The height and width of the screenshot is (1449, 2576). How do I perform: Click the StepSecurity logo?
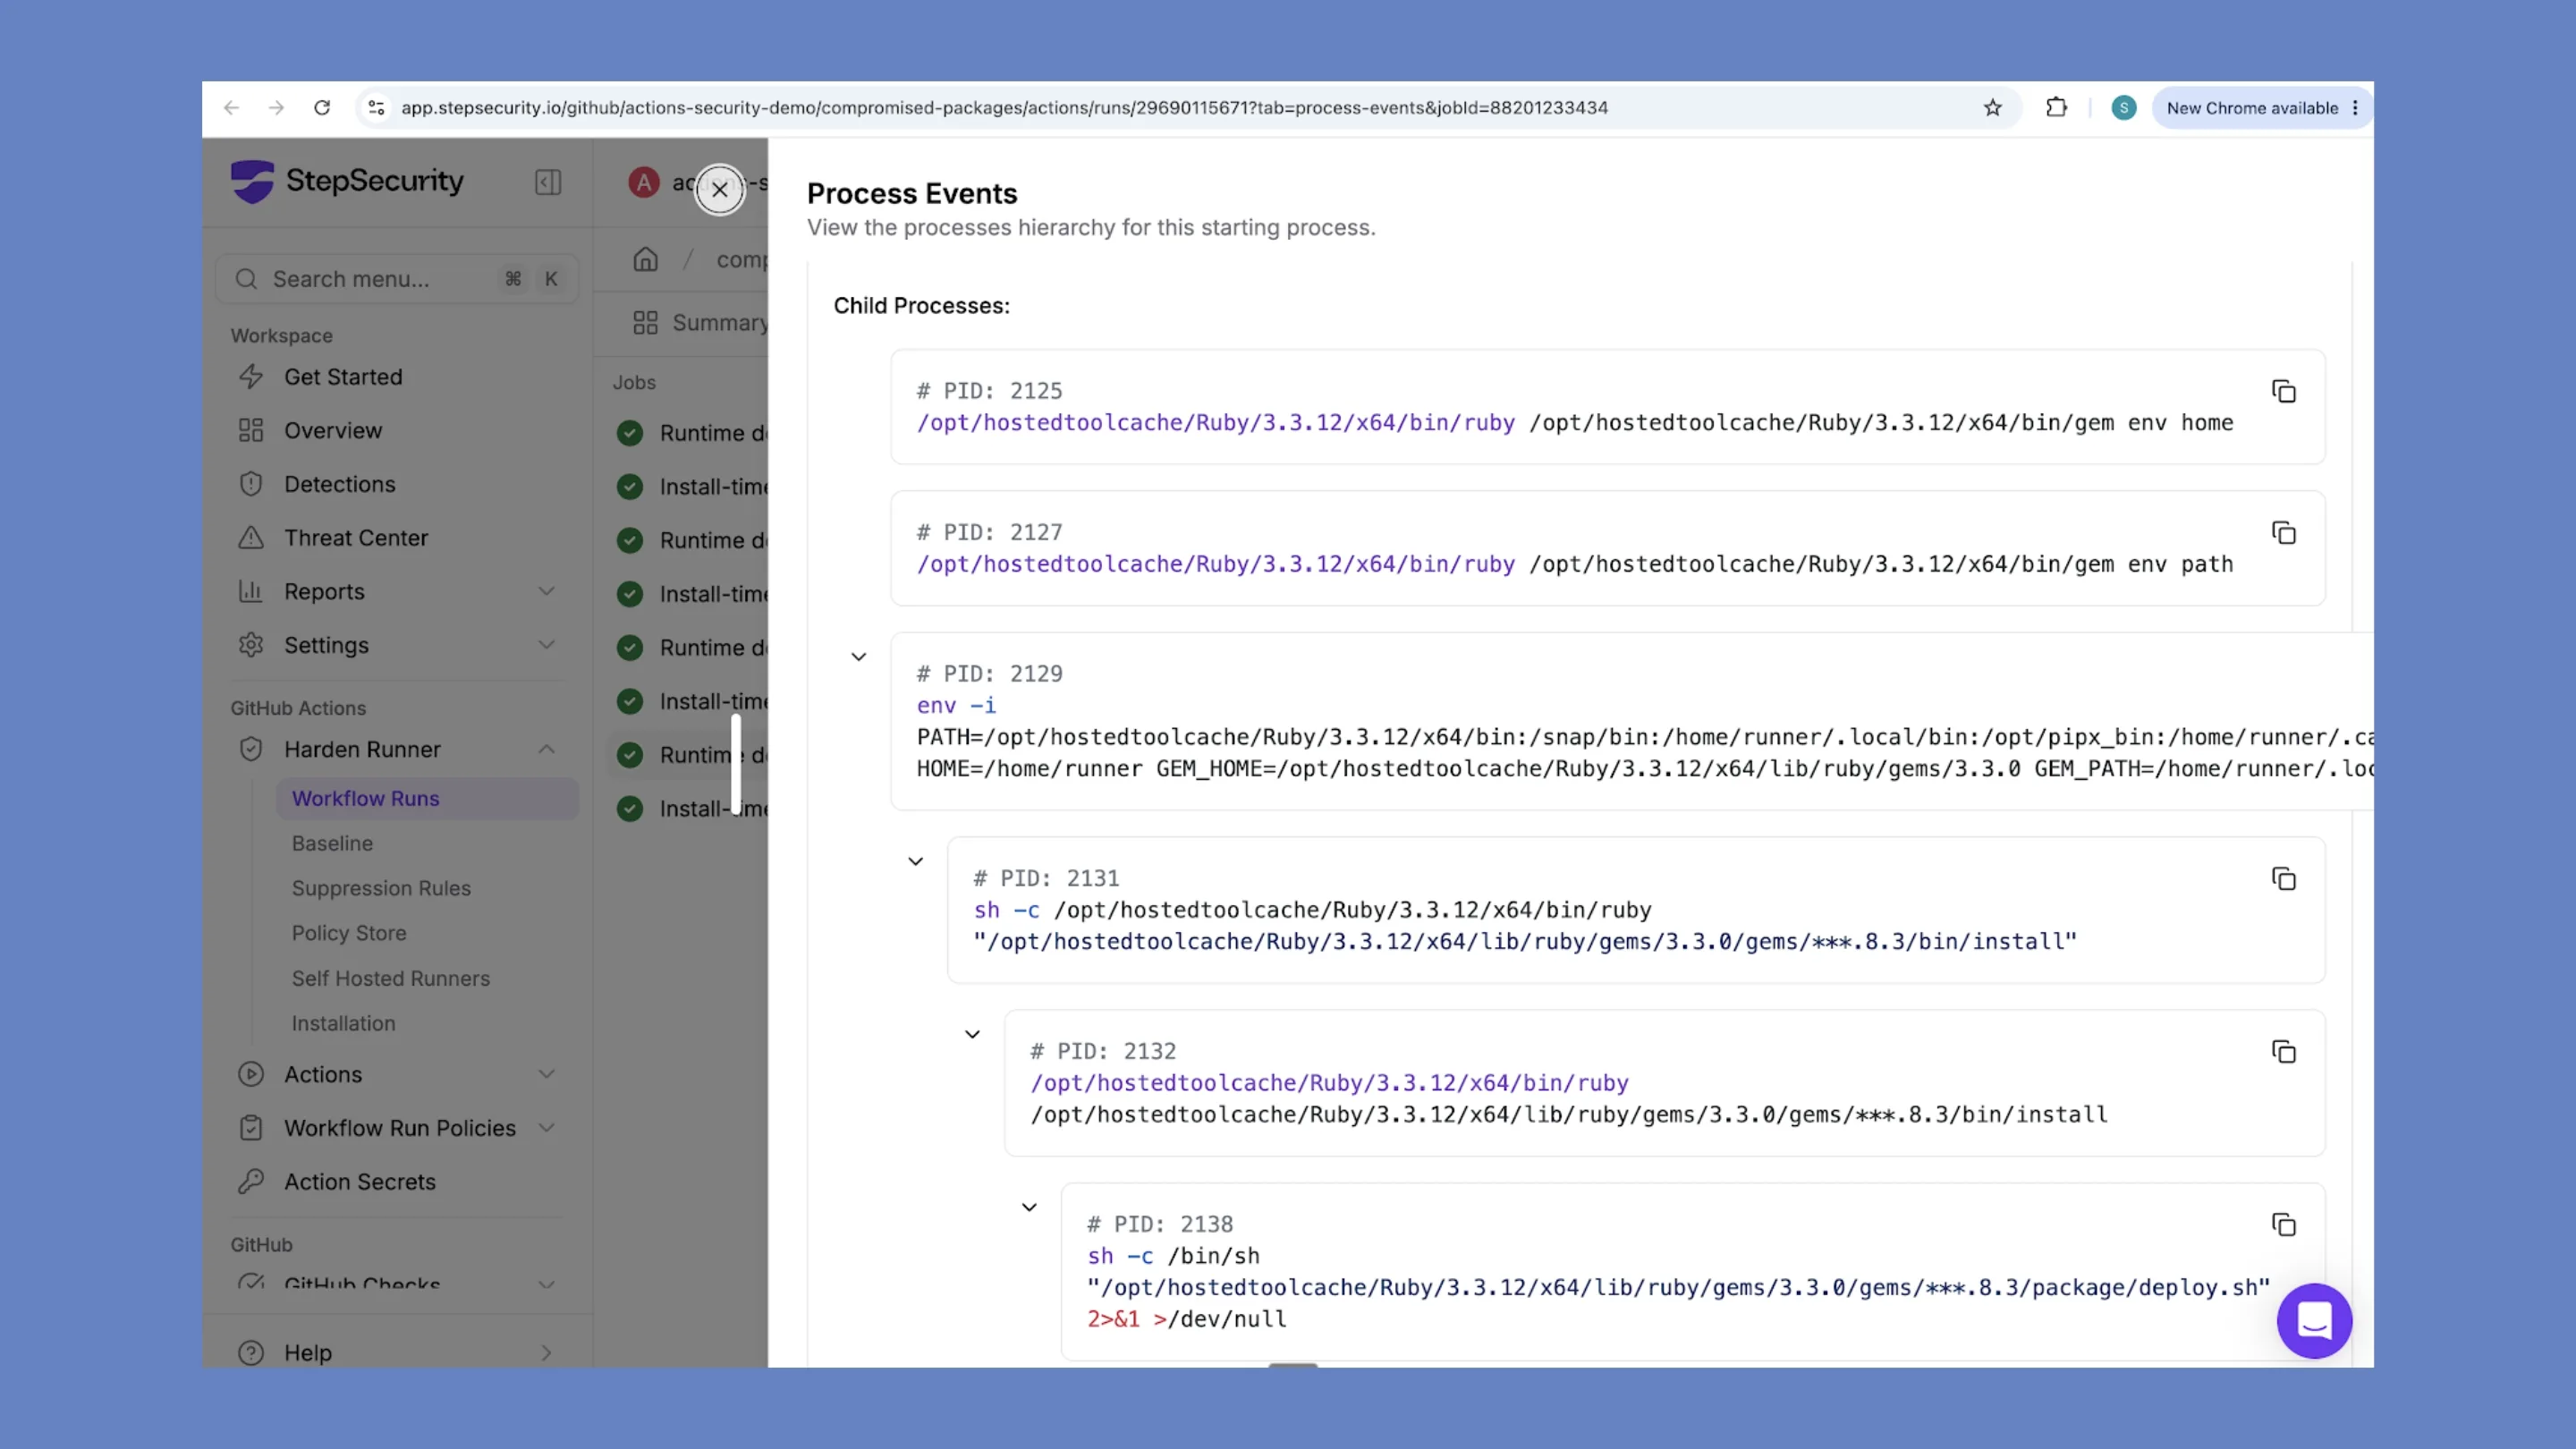point(347,181)
